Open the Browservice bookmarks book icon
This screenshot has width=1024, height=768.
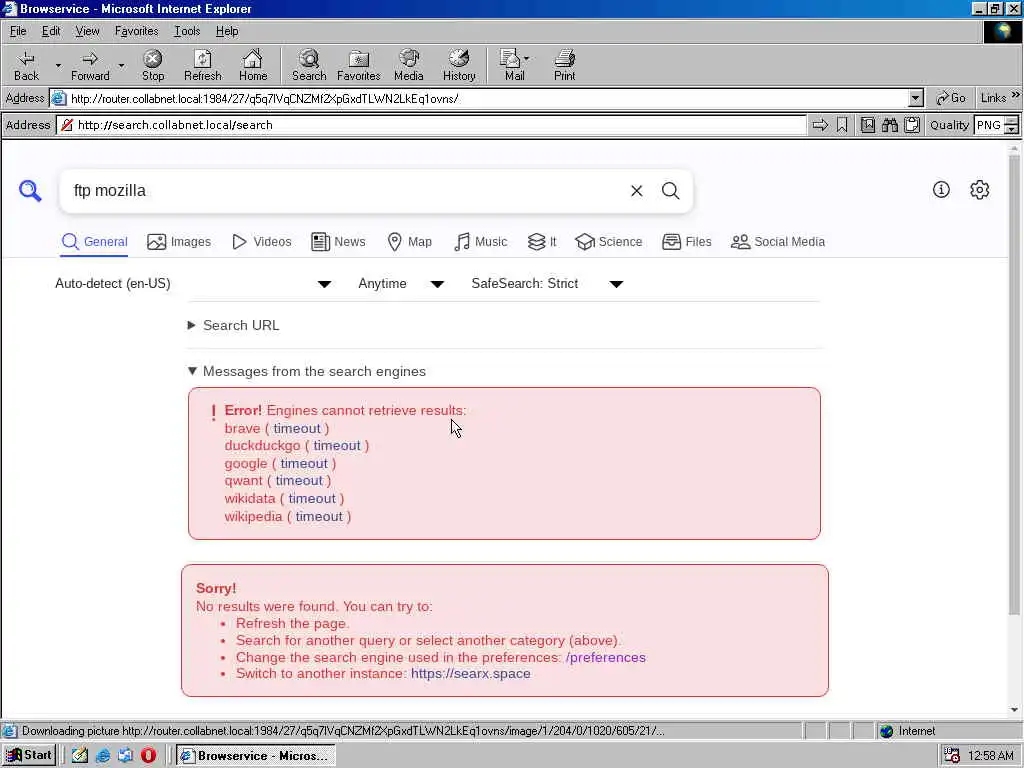point(868,125)
